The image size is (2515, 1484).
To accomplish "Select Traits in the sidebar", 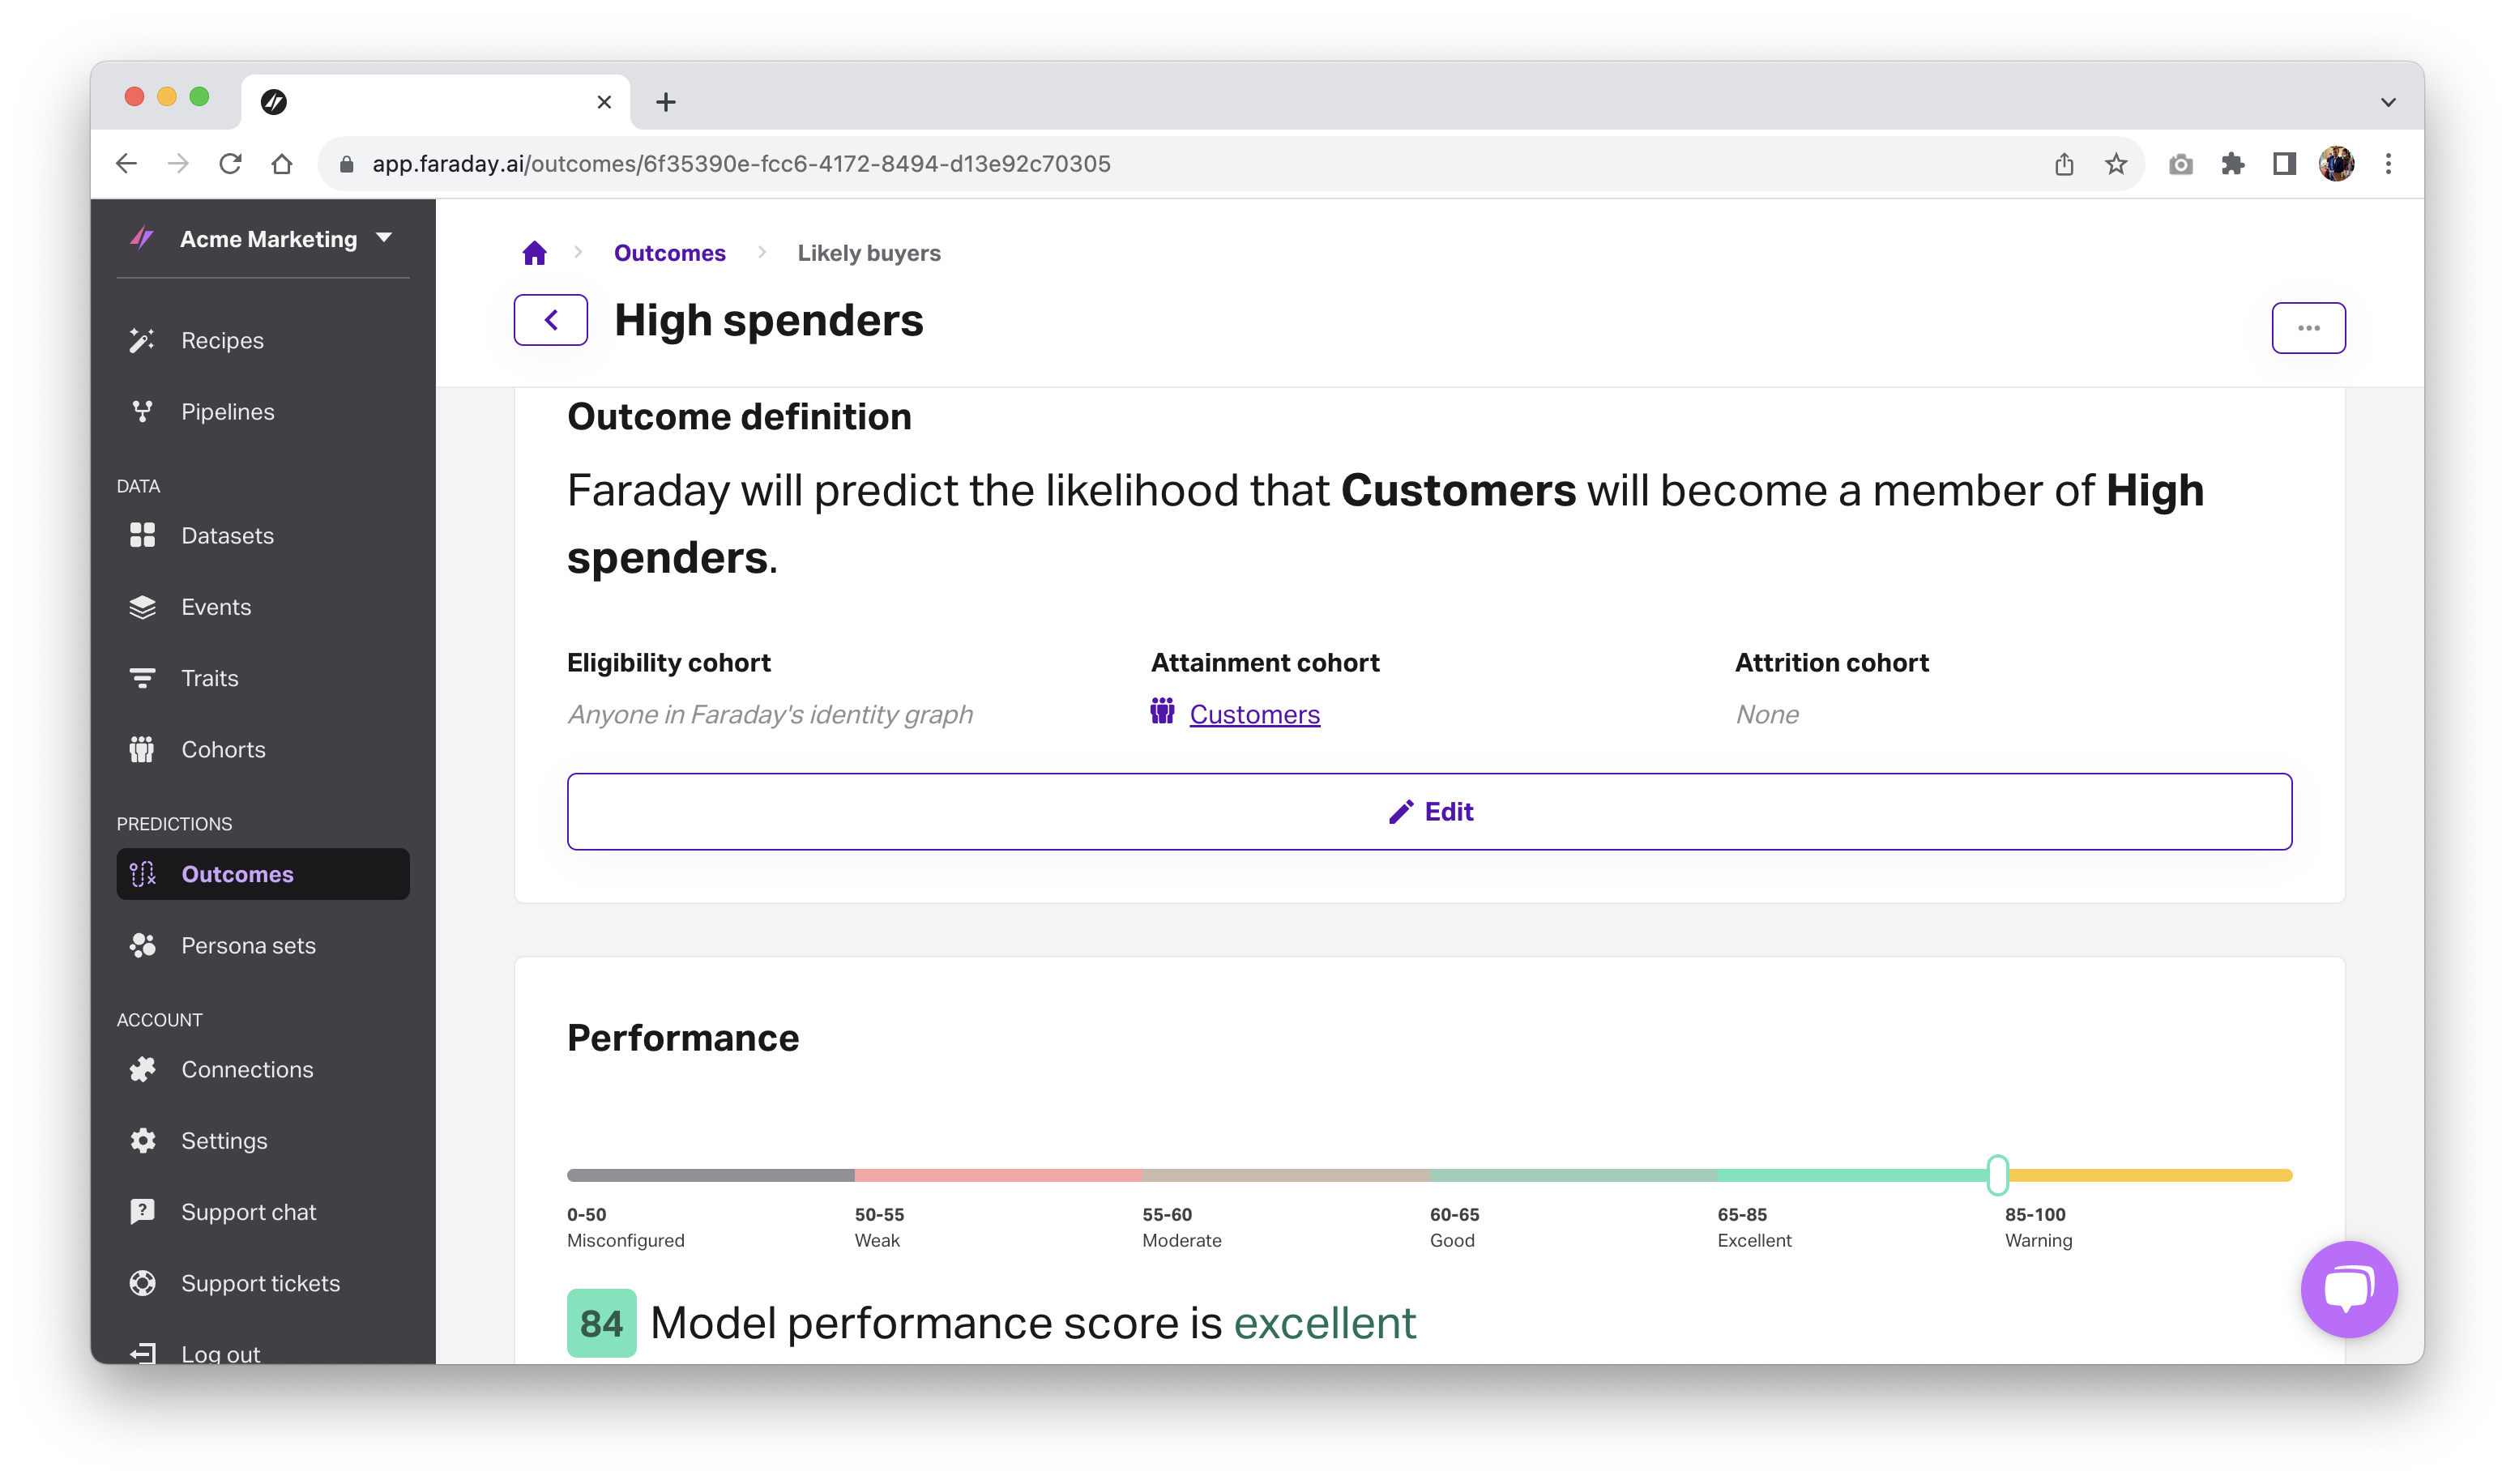I will tap(210, 679).
